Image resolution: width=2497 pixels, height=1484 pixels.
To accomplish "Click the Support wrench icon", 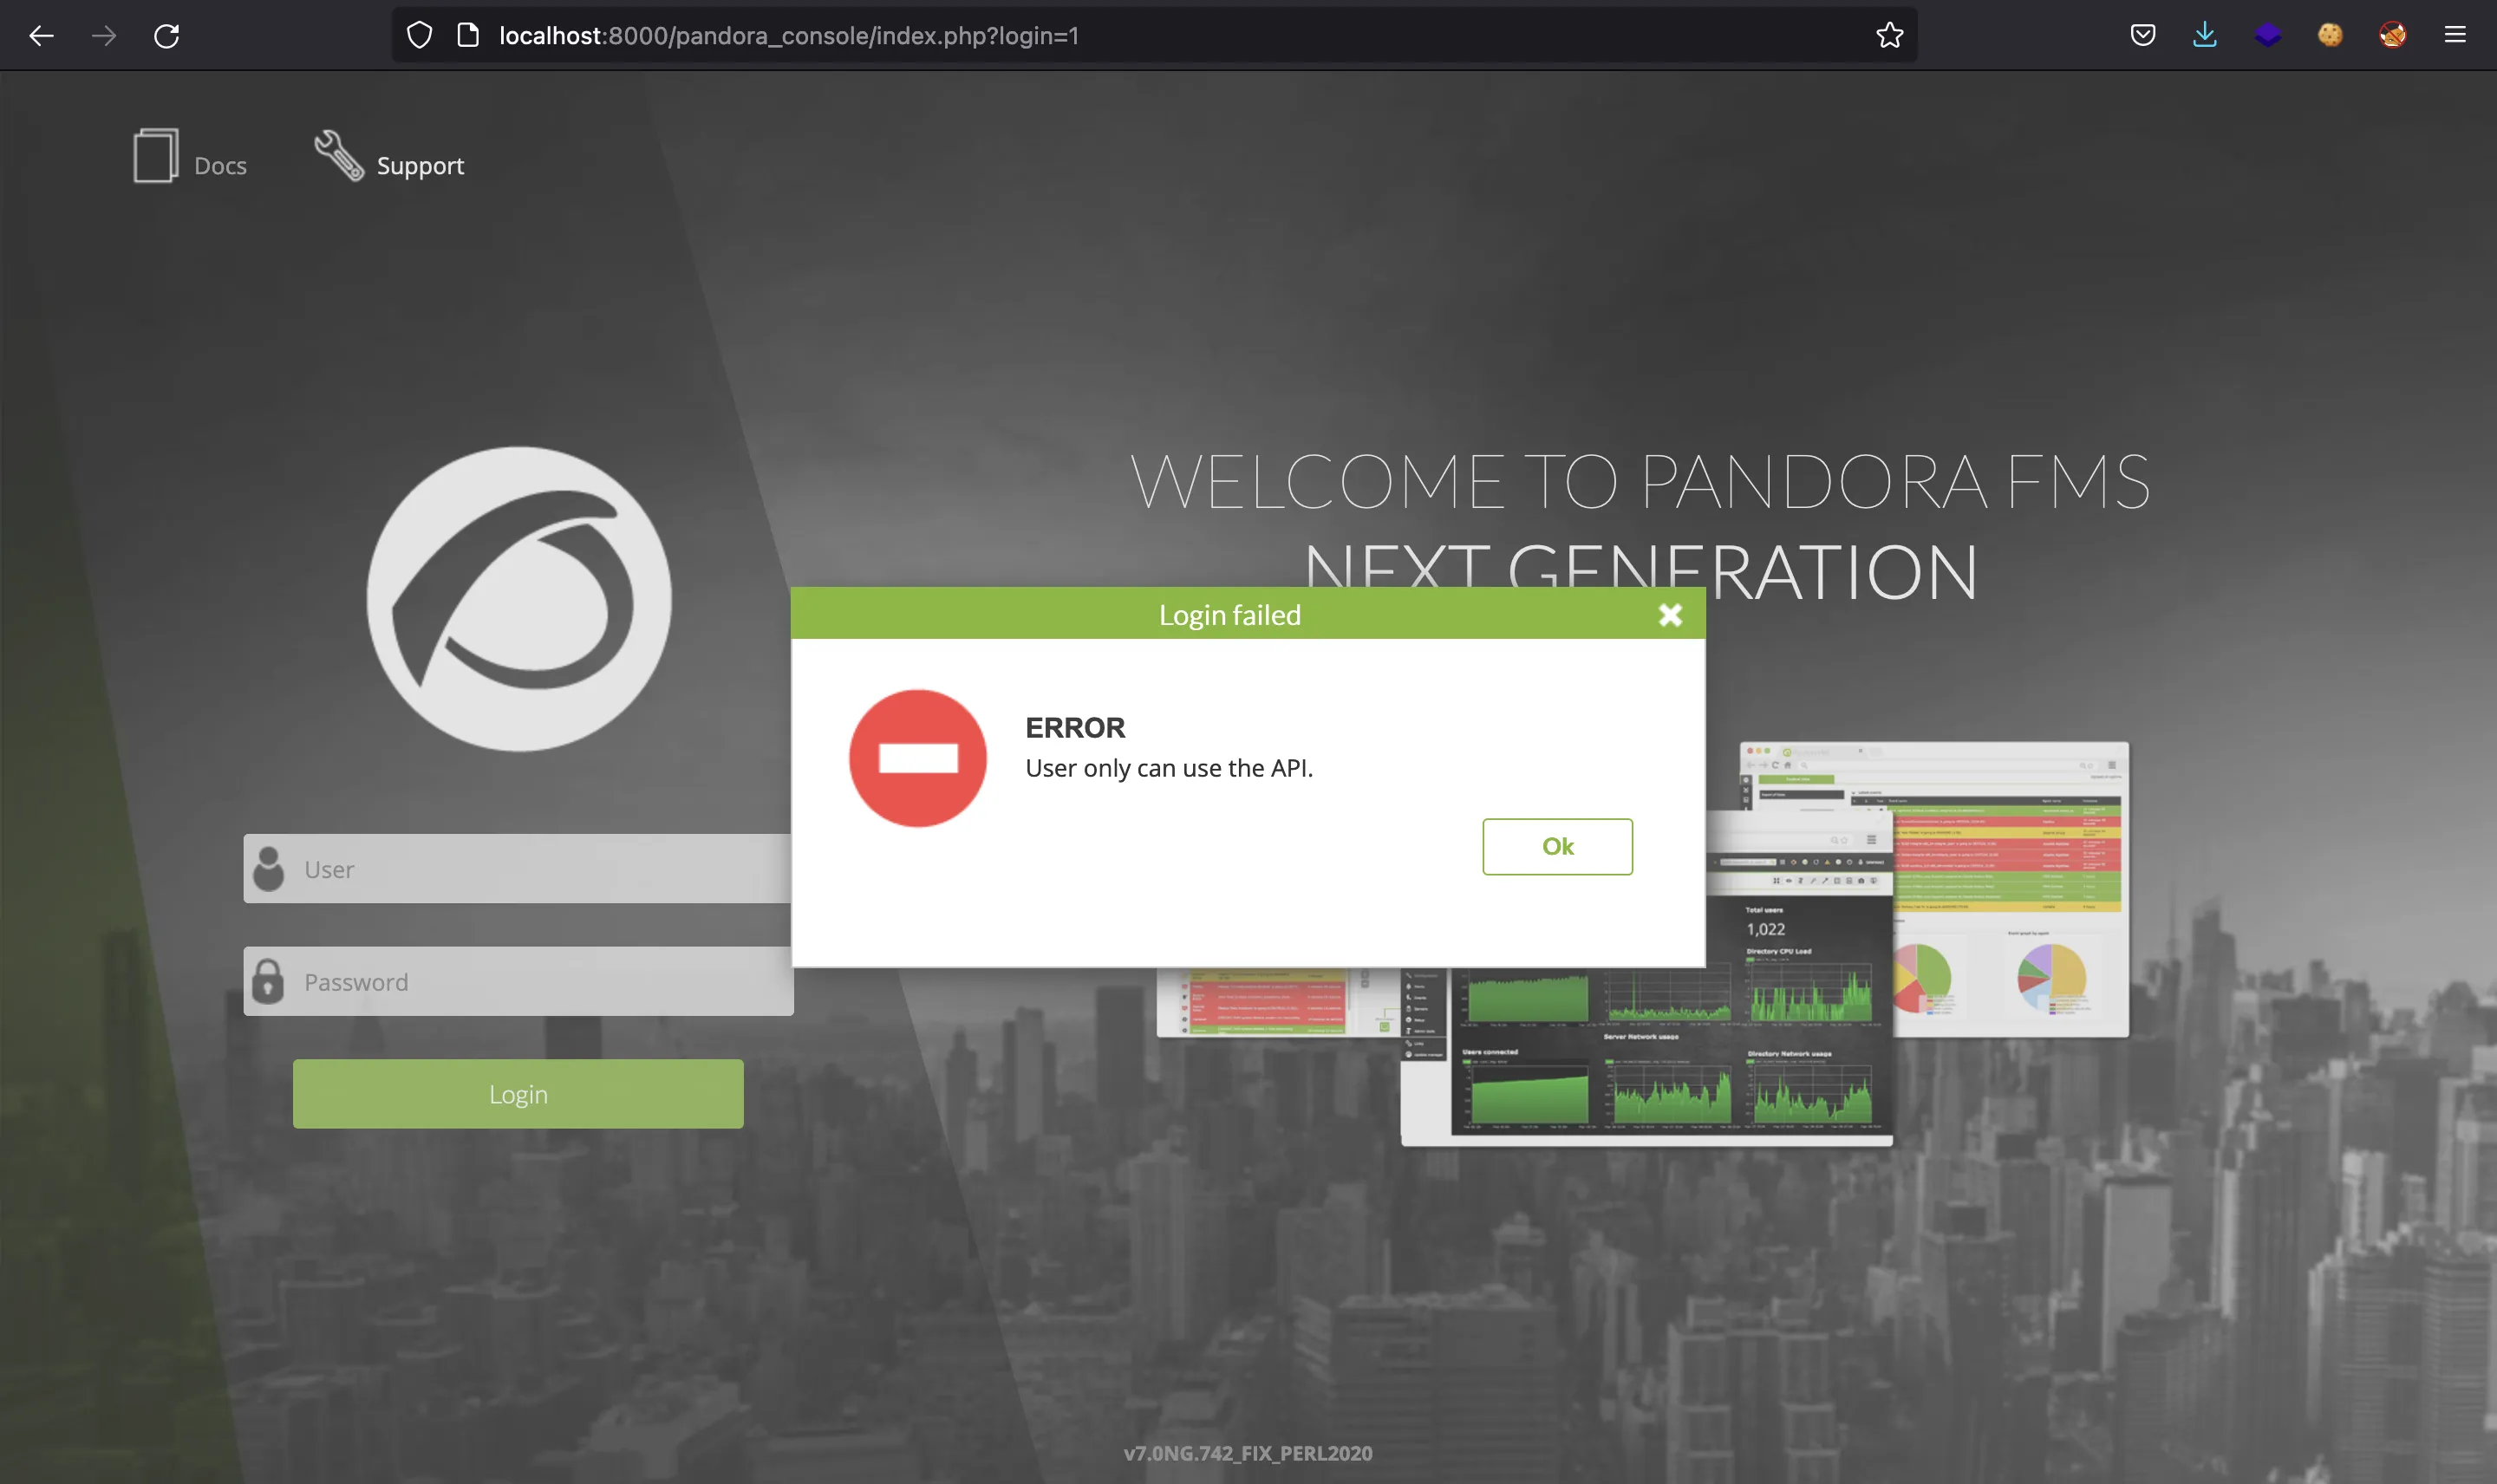I will pos(339,156).
